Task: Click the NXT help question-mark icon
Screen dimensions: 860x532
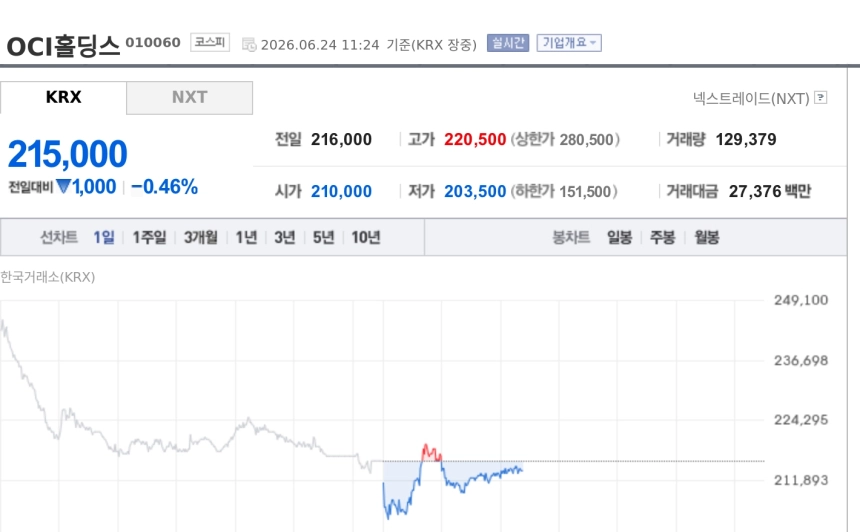Action: point(821,98)
